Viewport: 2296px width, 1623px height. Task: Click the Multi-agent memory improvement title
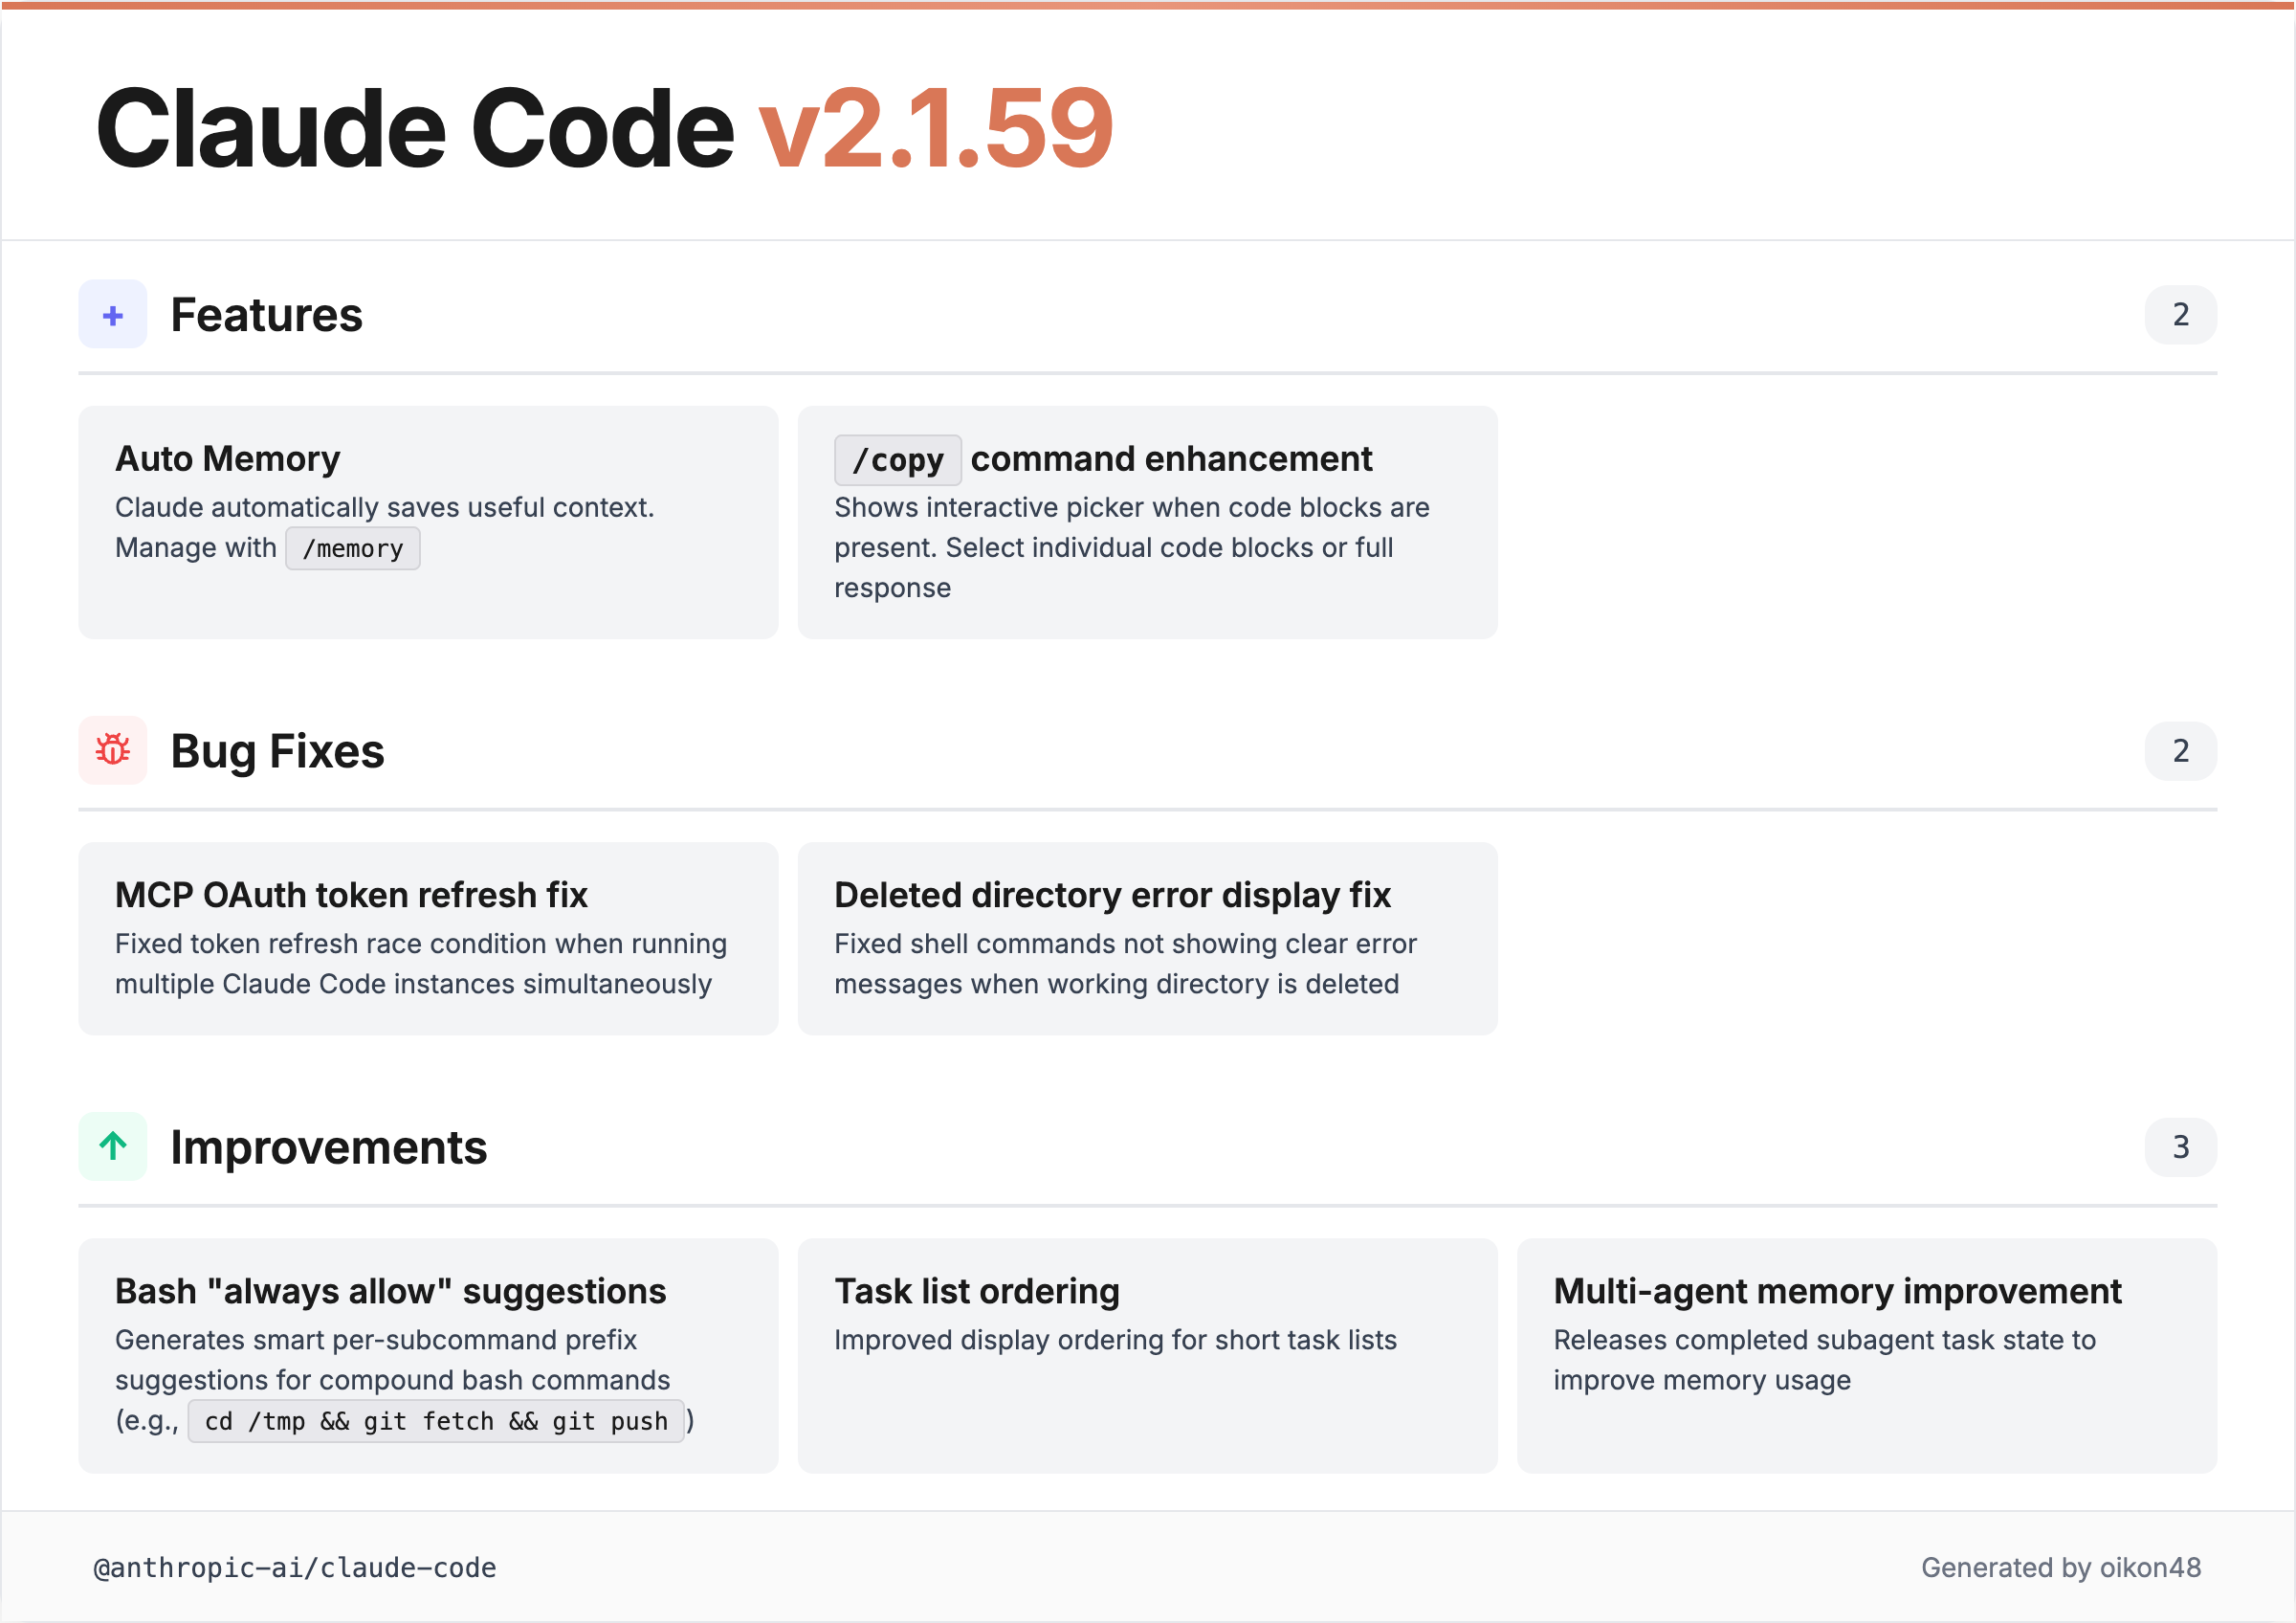click(1837, 1291)
